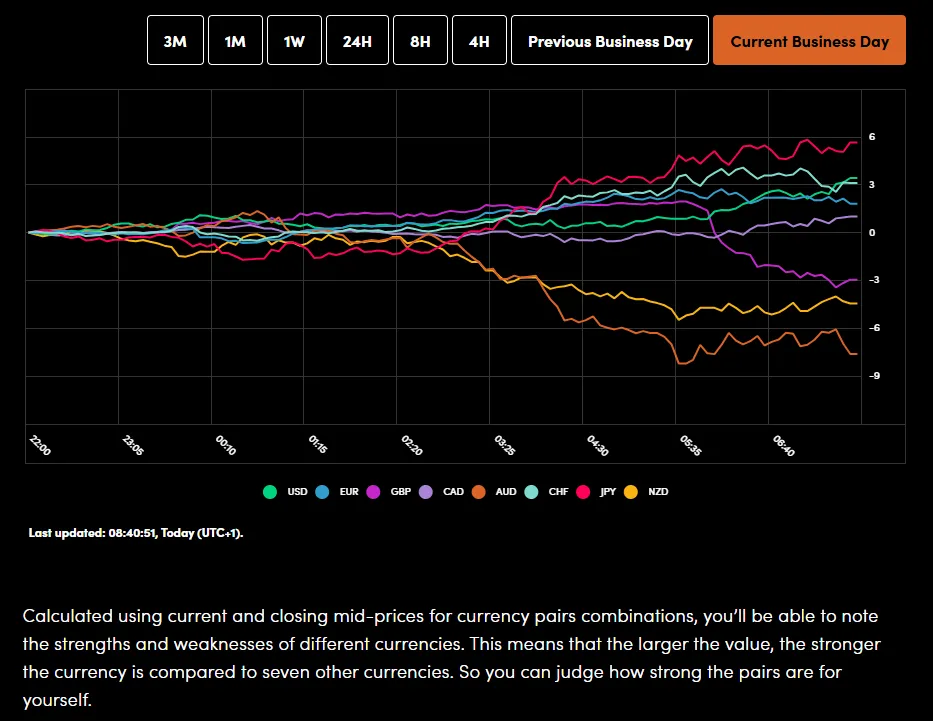Click the y-axis value -3
Image resolution: width=933 pixels, height=721 pixels.
873,280
